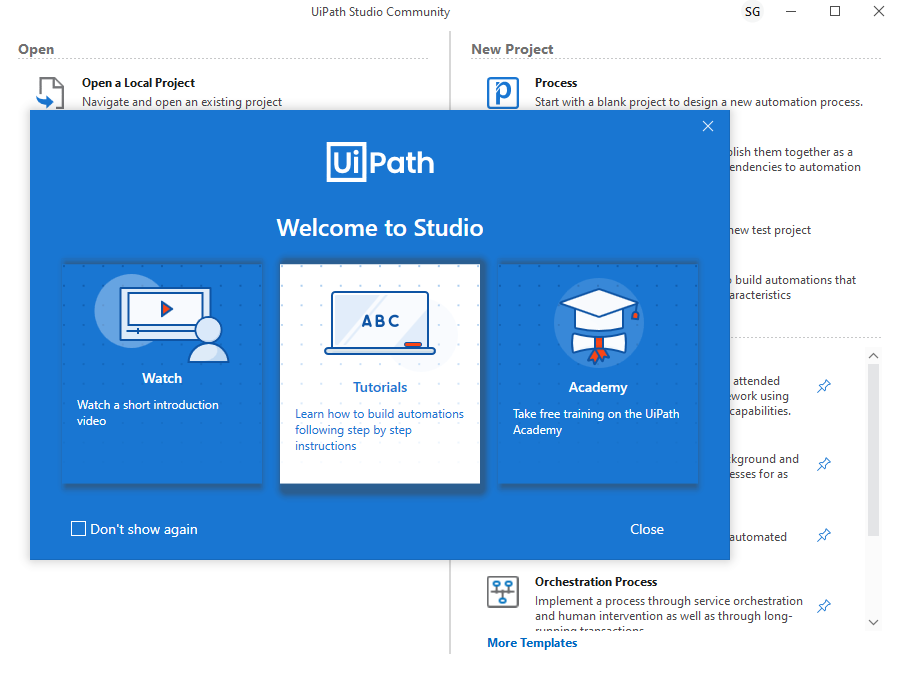This screenshot has width=900, height=673.
Task: Click the Tutorials ABC whiteboard illustration
Action: [x=380, y=323]
